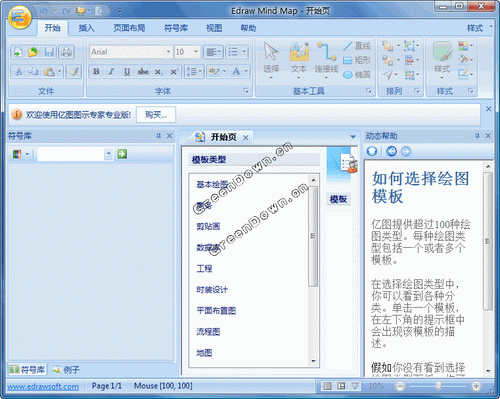Copy selection using copy icon
The image size is (500, 399).
pos(33,71)
